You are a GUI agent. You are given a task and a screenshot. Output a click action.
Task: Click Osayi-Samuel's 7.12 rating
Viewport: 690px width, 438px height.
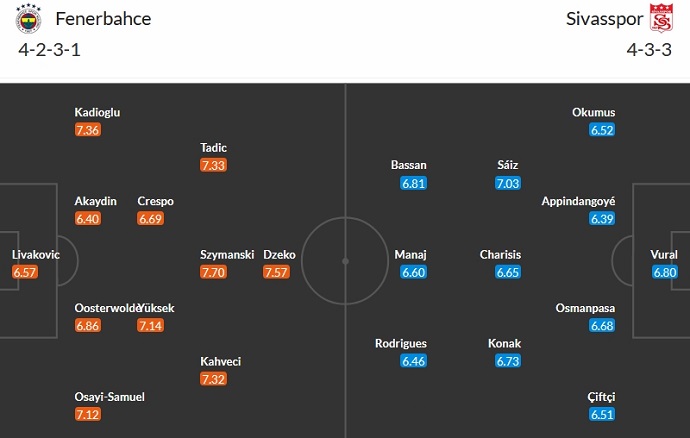pos(87,415)
